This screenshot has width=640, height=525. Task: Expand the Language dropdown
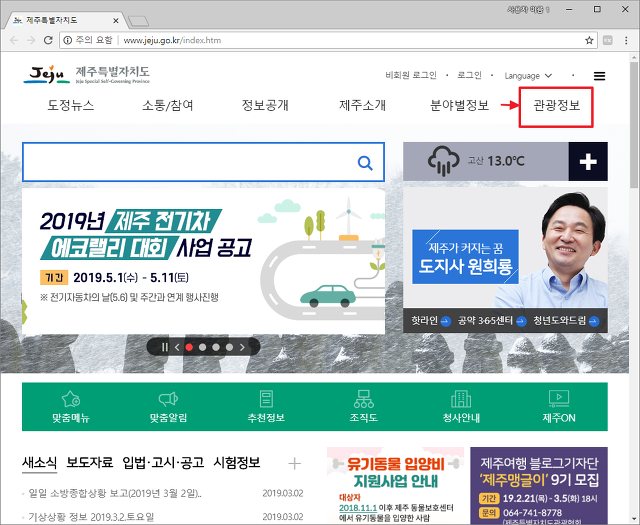click(528, 76)
